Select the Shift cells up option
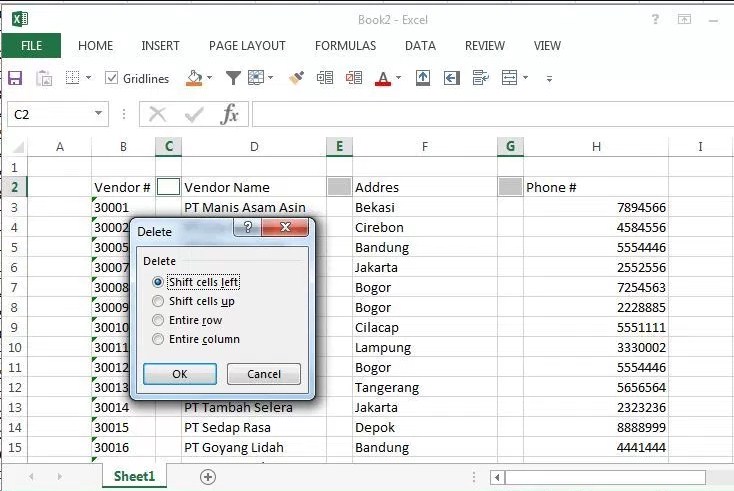Image resolution: width=734 pixels, height=491 pixels. [157, 301]
